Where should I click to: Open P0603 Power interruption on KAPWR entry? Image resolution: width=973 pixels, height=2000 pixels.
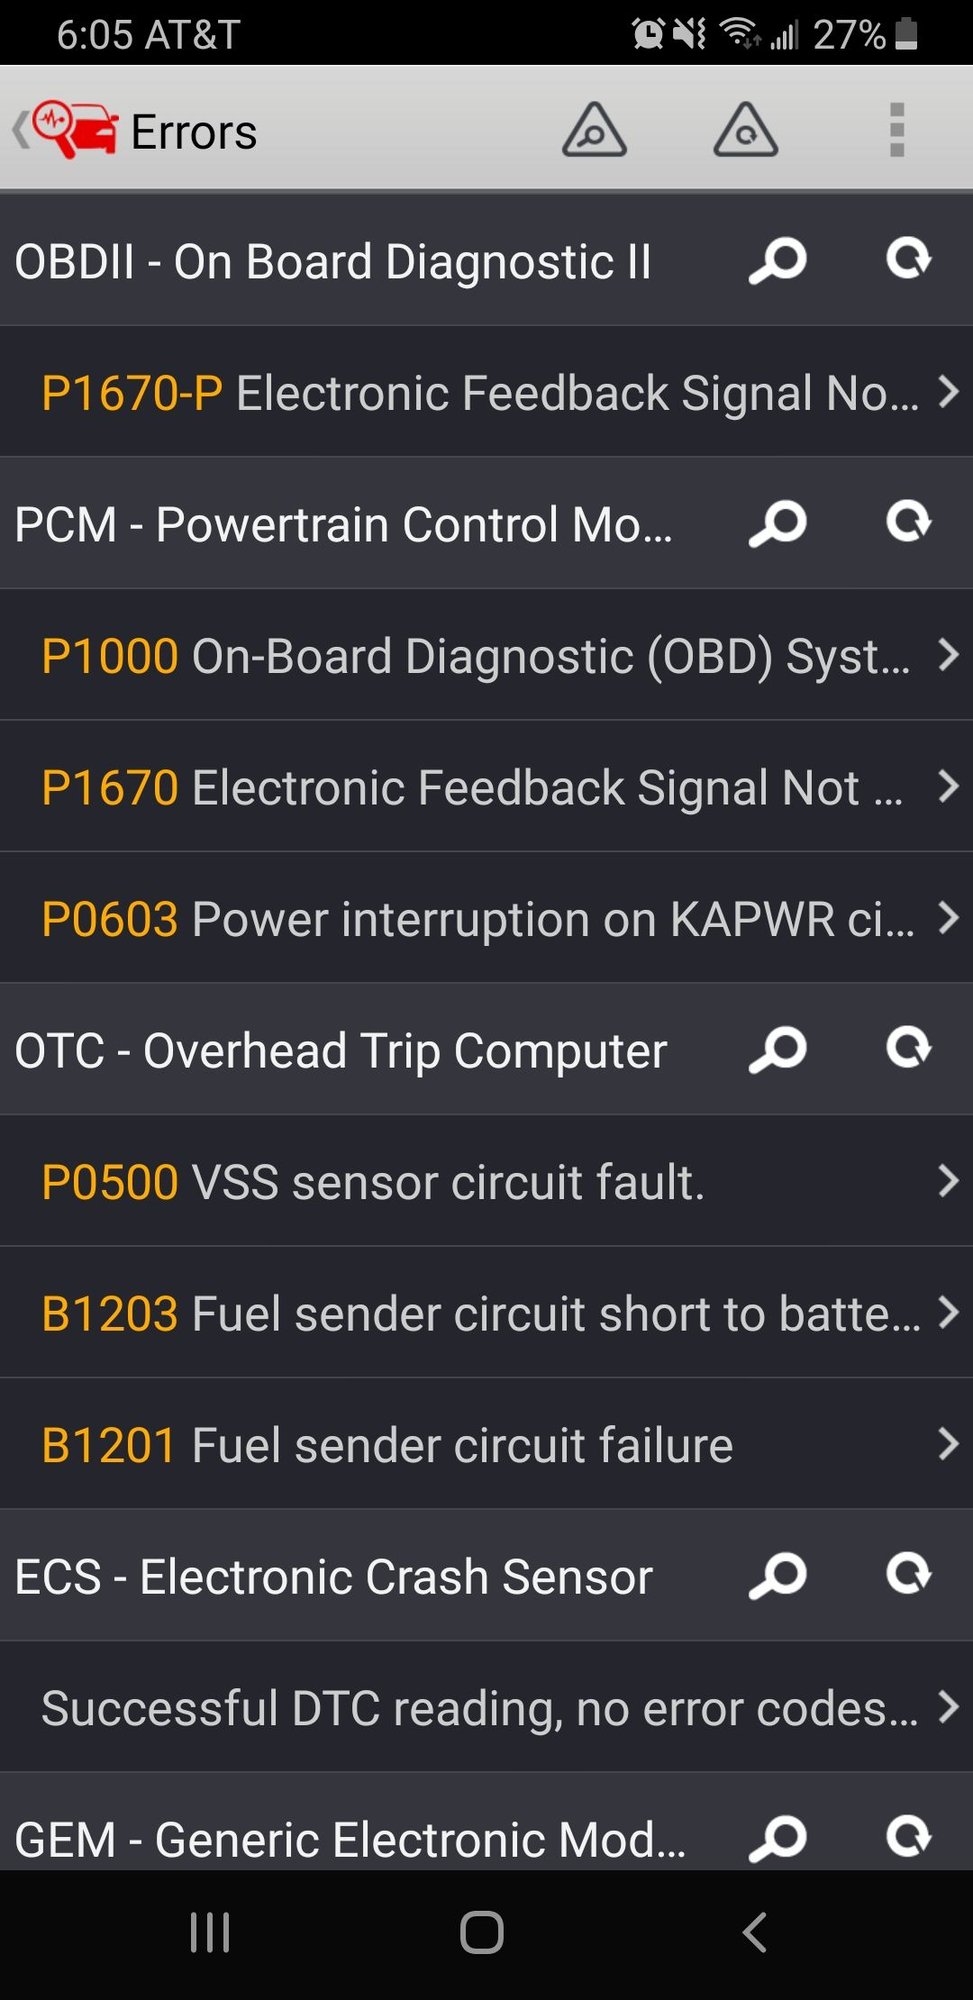(x=486, y=919)
